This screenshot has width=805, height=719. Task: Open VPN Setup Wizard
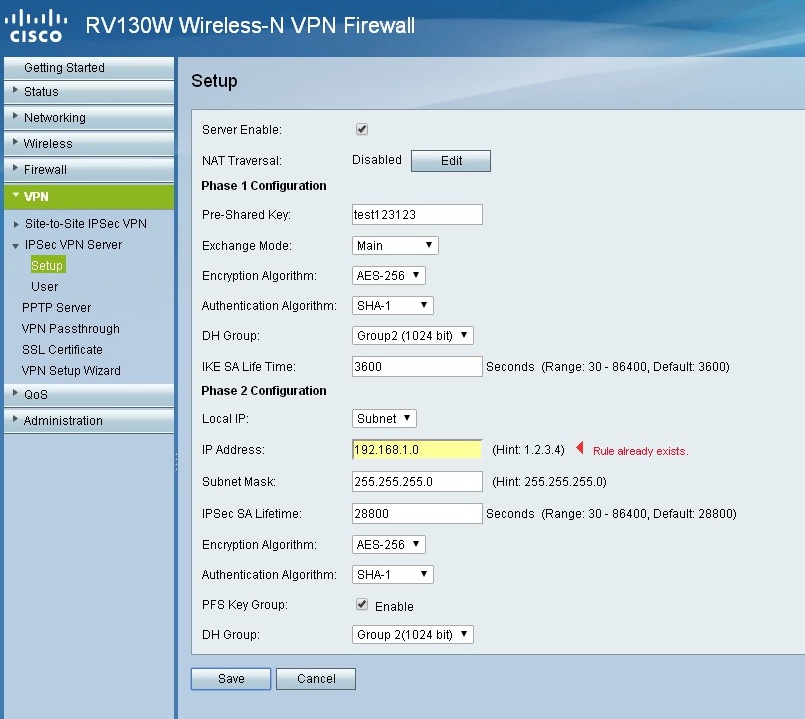click(71, 371)
